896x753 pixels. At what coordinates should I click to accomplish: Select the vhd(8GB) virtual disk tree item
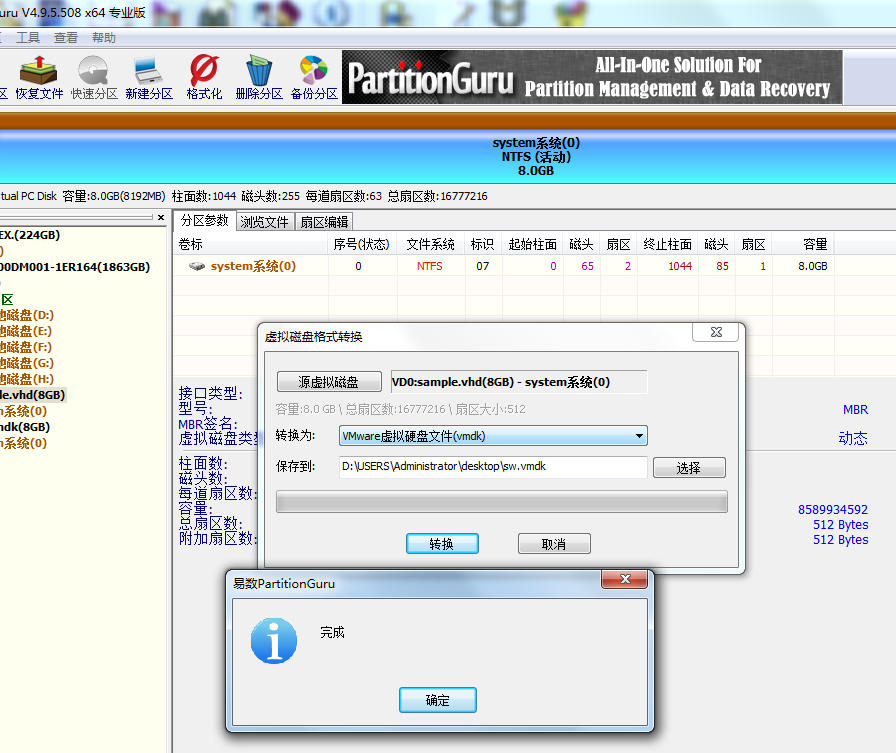[33, 395]
